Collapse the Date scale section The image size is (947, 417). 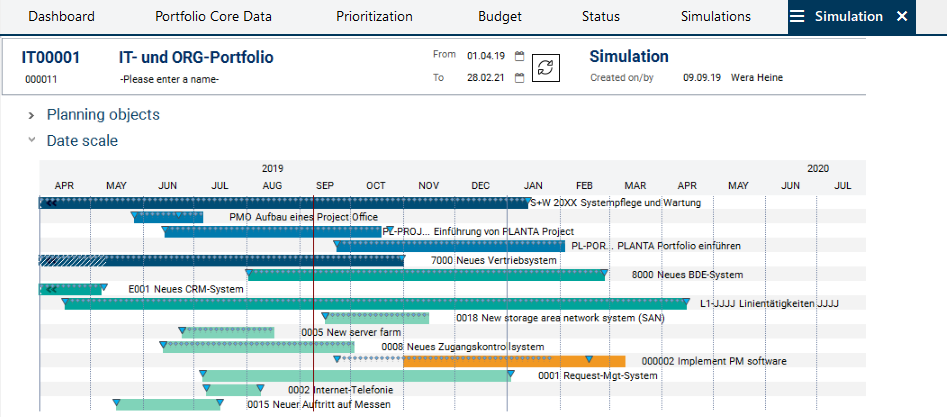point(32,141)
